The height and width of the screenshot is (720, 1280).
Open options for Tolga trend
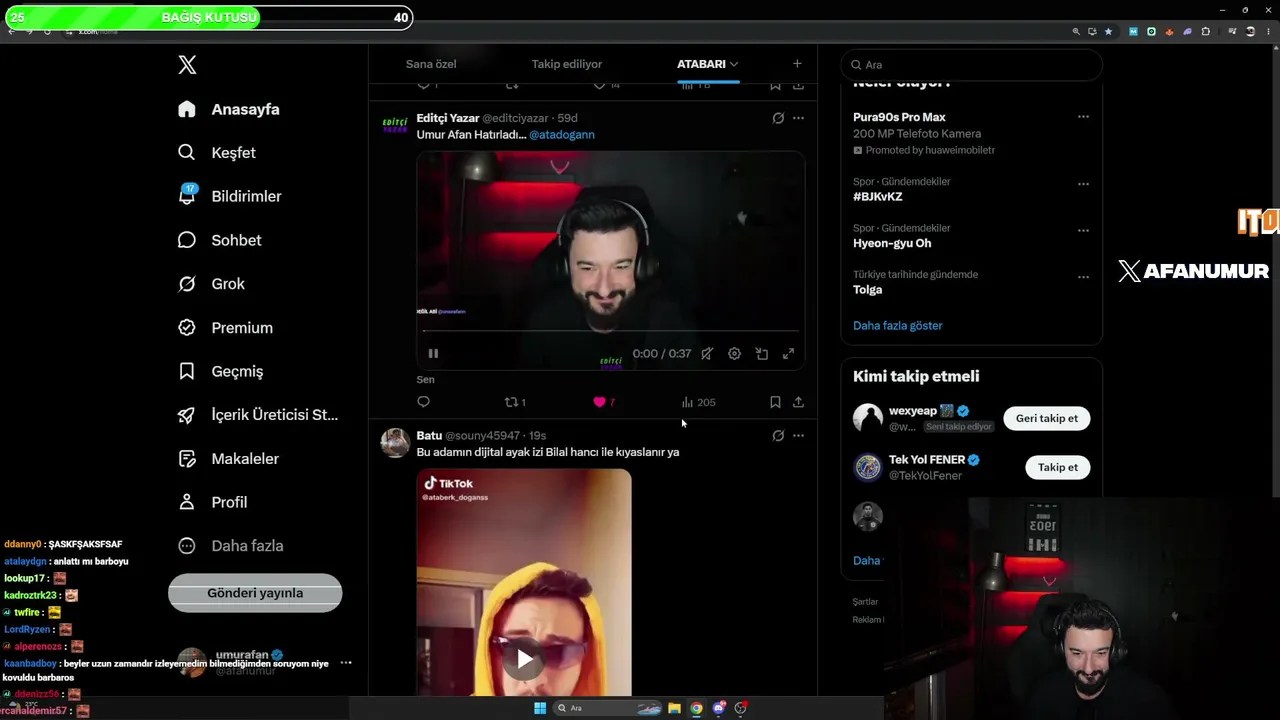[x=1083, y=276]
